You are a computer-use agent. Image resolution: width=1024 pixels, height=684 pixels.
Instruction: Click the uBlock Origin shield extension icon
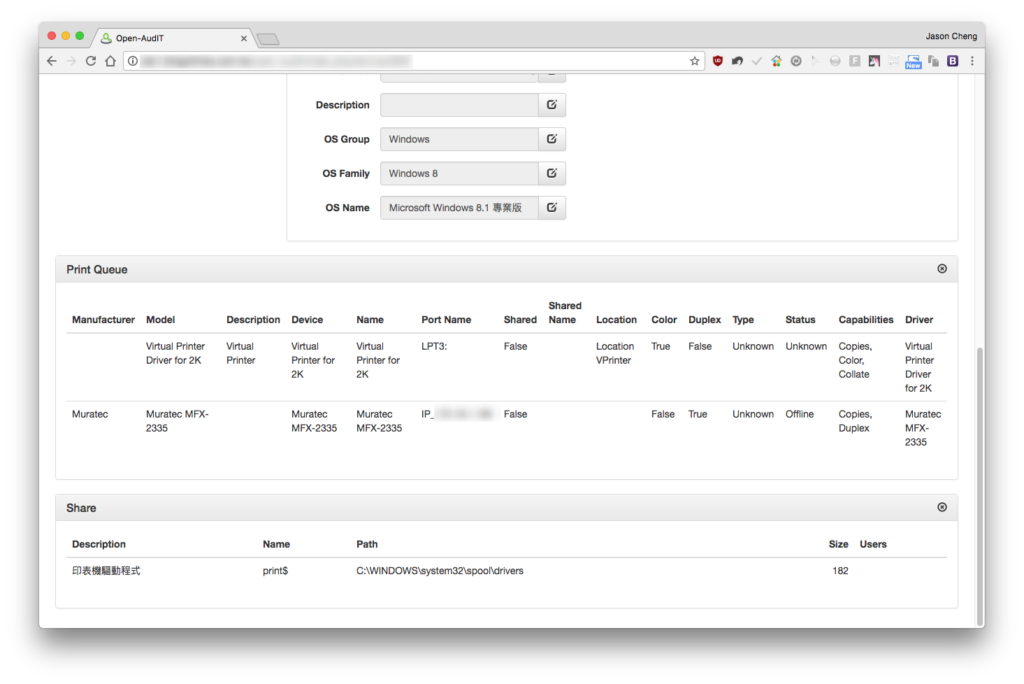point(718,61)
